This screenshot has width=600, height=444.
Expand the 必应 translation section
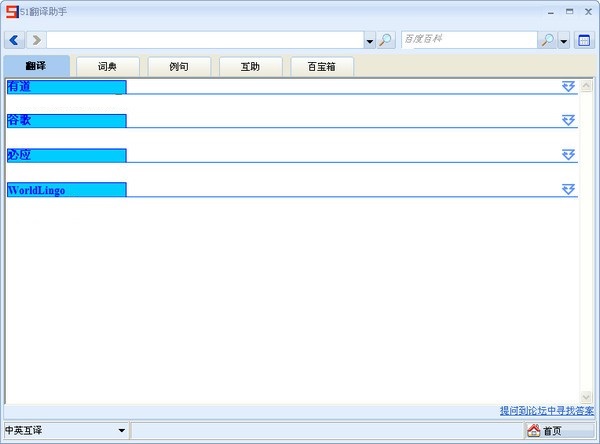tap(569, 155)
